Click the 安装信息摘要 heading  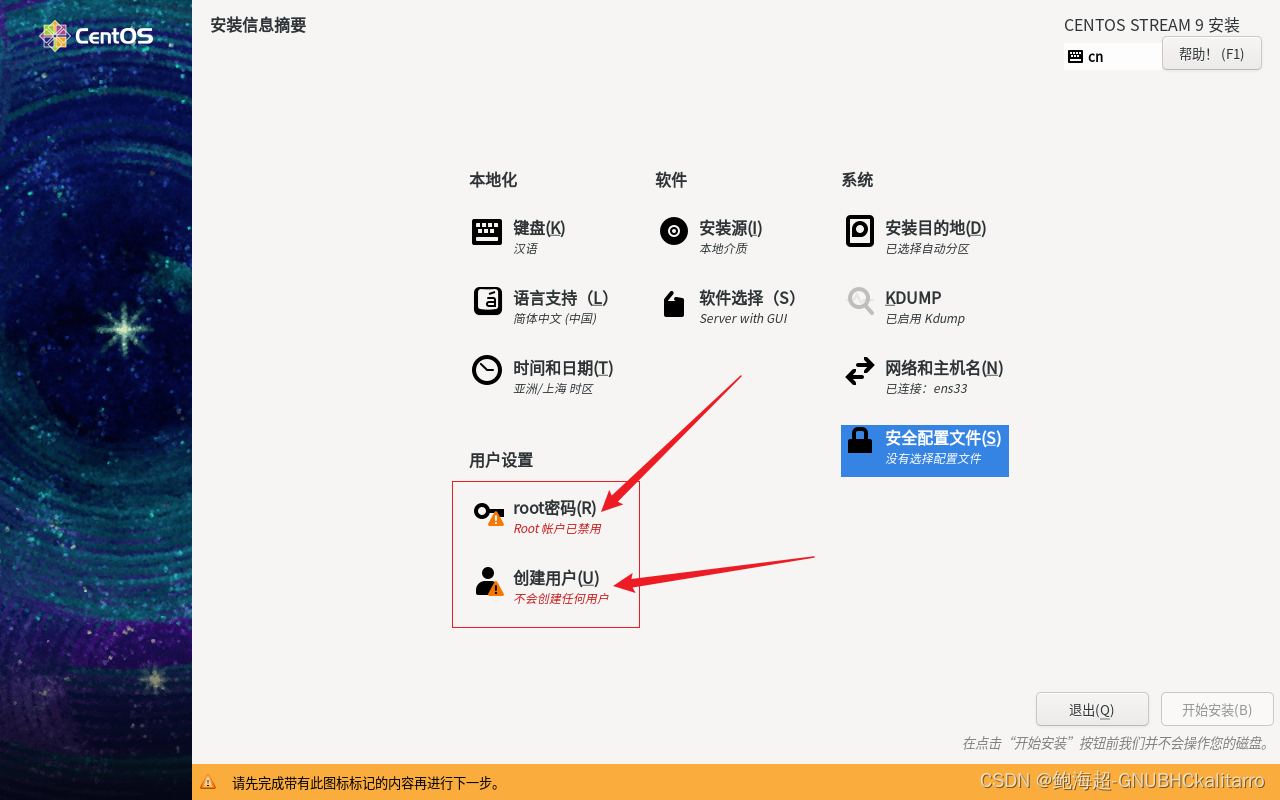pos(258,24)
